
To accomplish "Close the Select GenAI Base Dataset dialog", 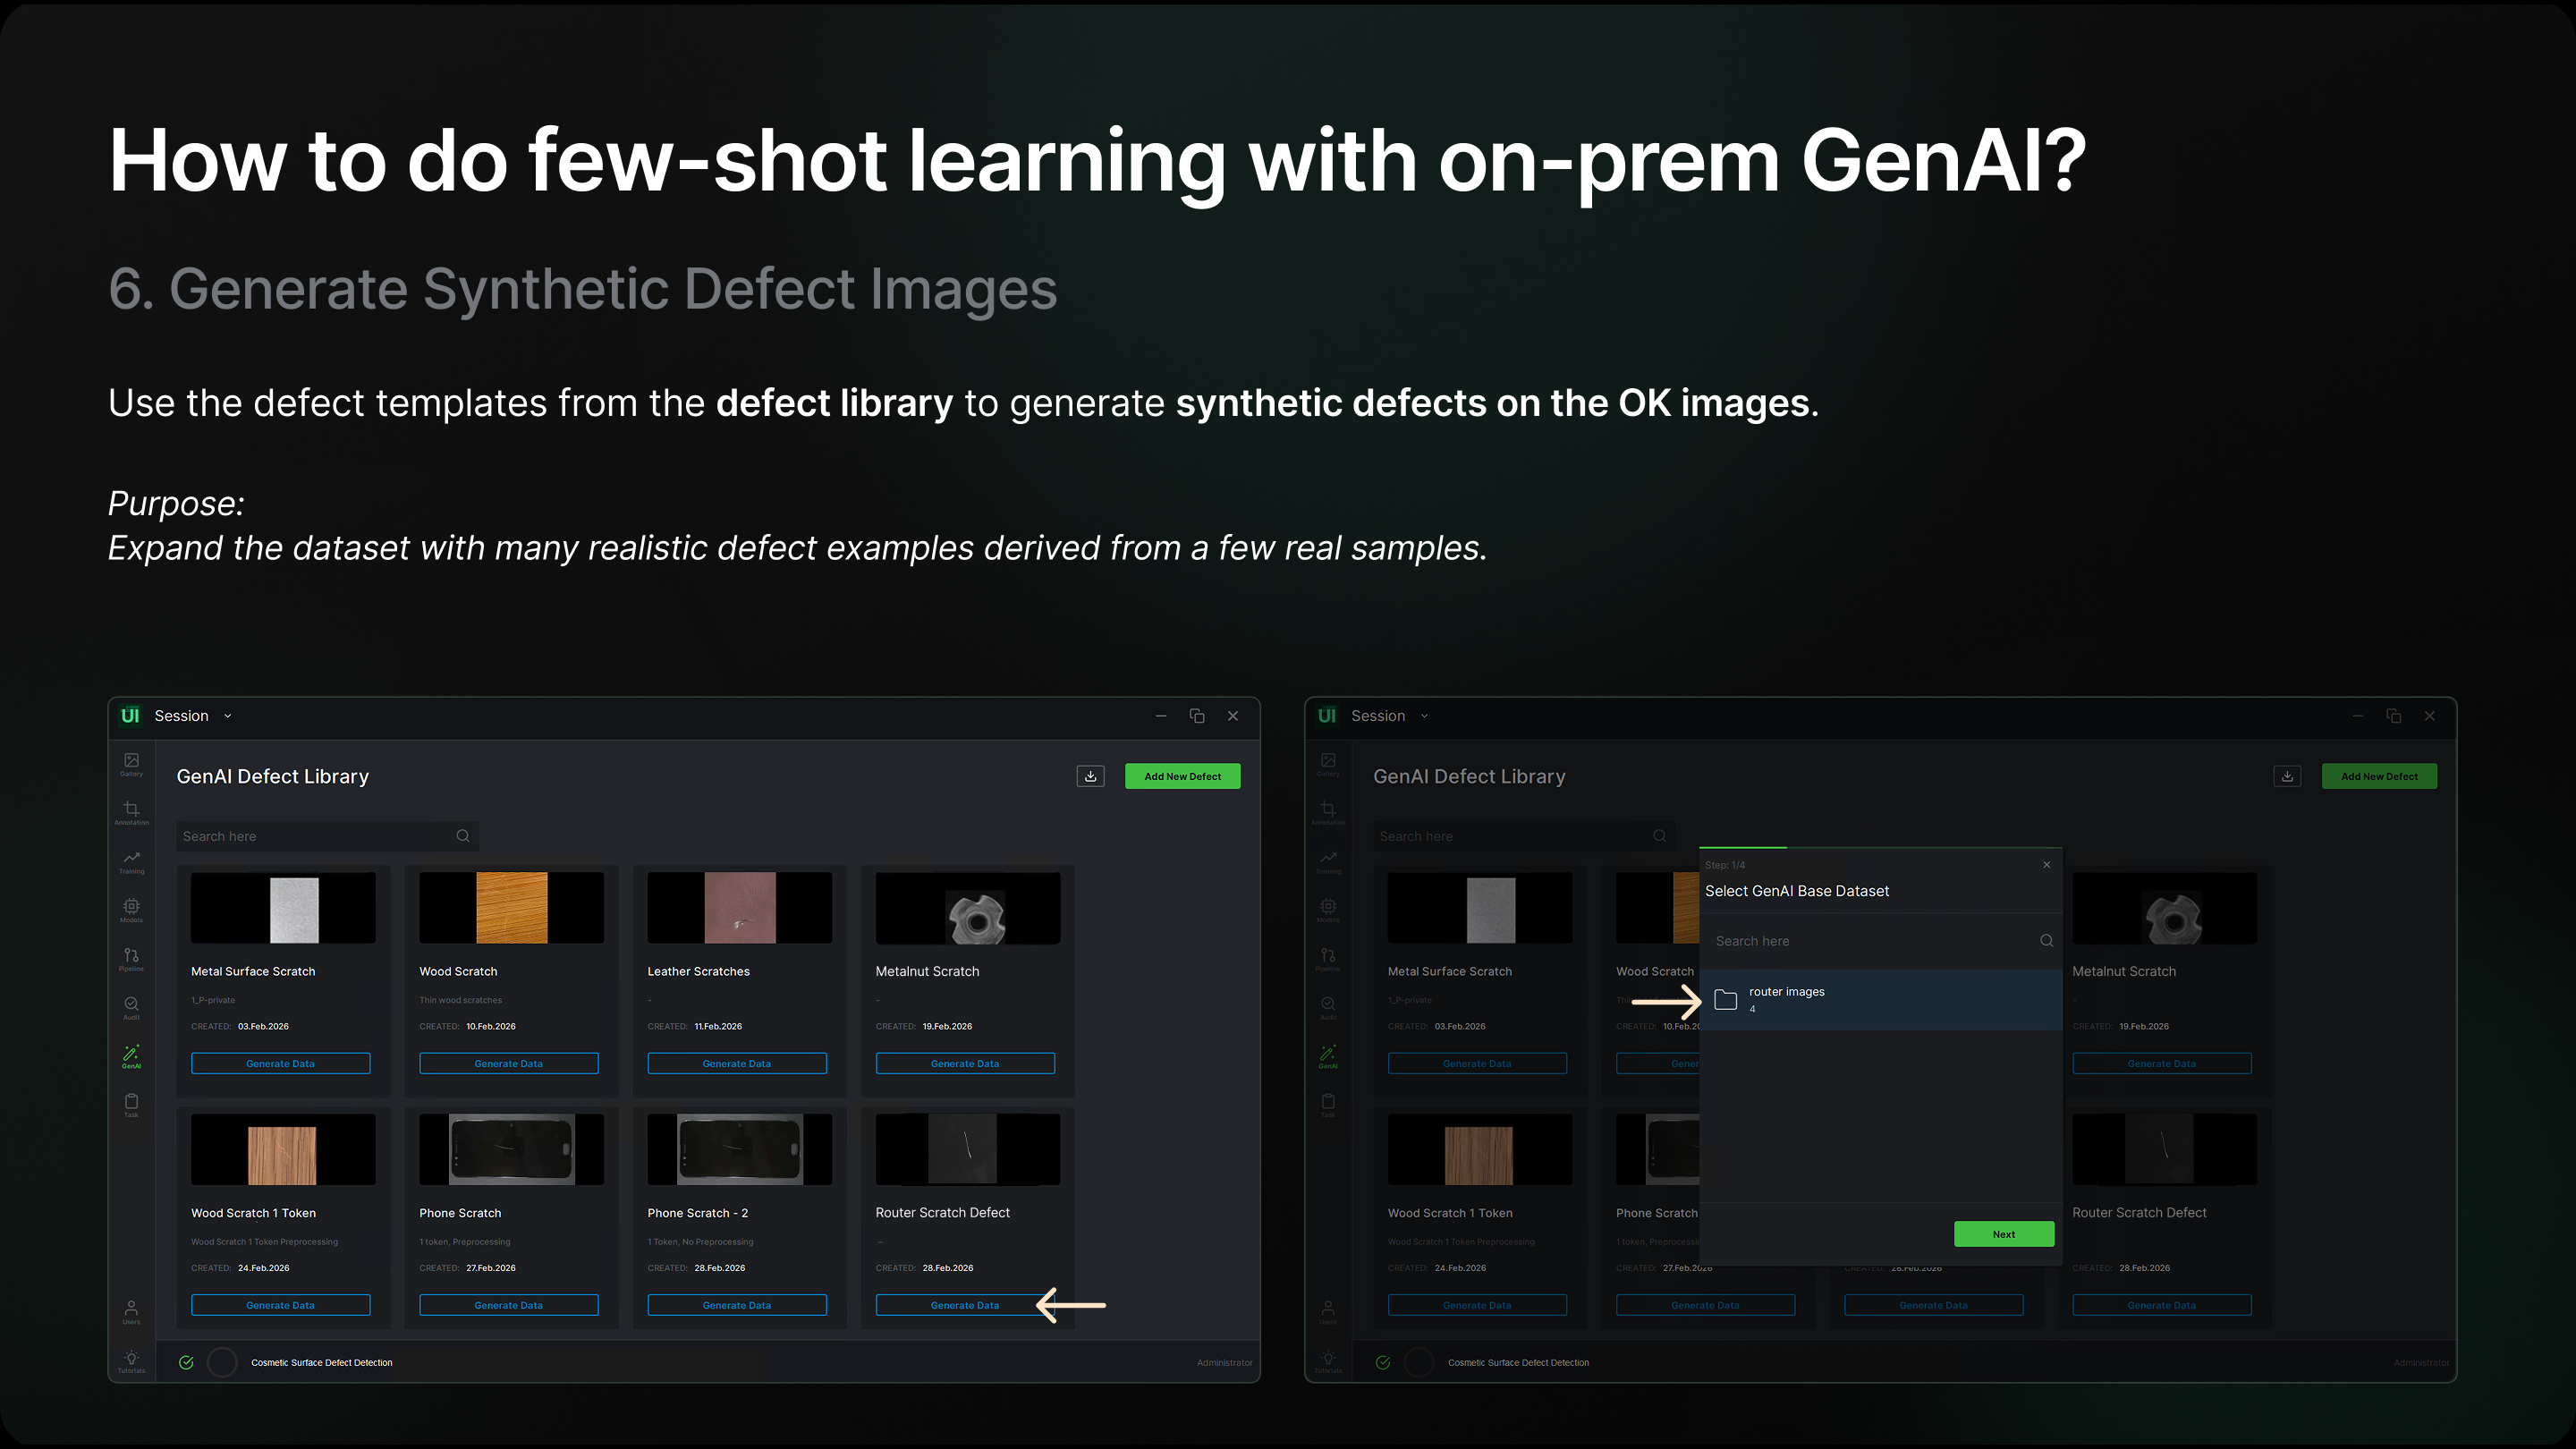I will point(2046,865).
